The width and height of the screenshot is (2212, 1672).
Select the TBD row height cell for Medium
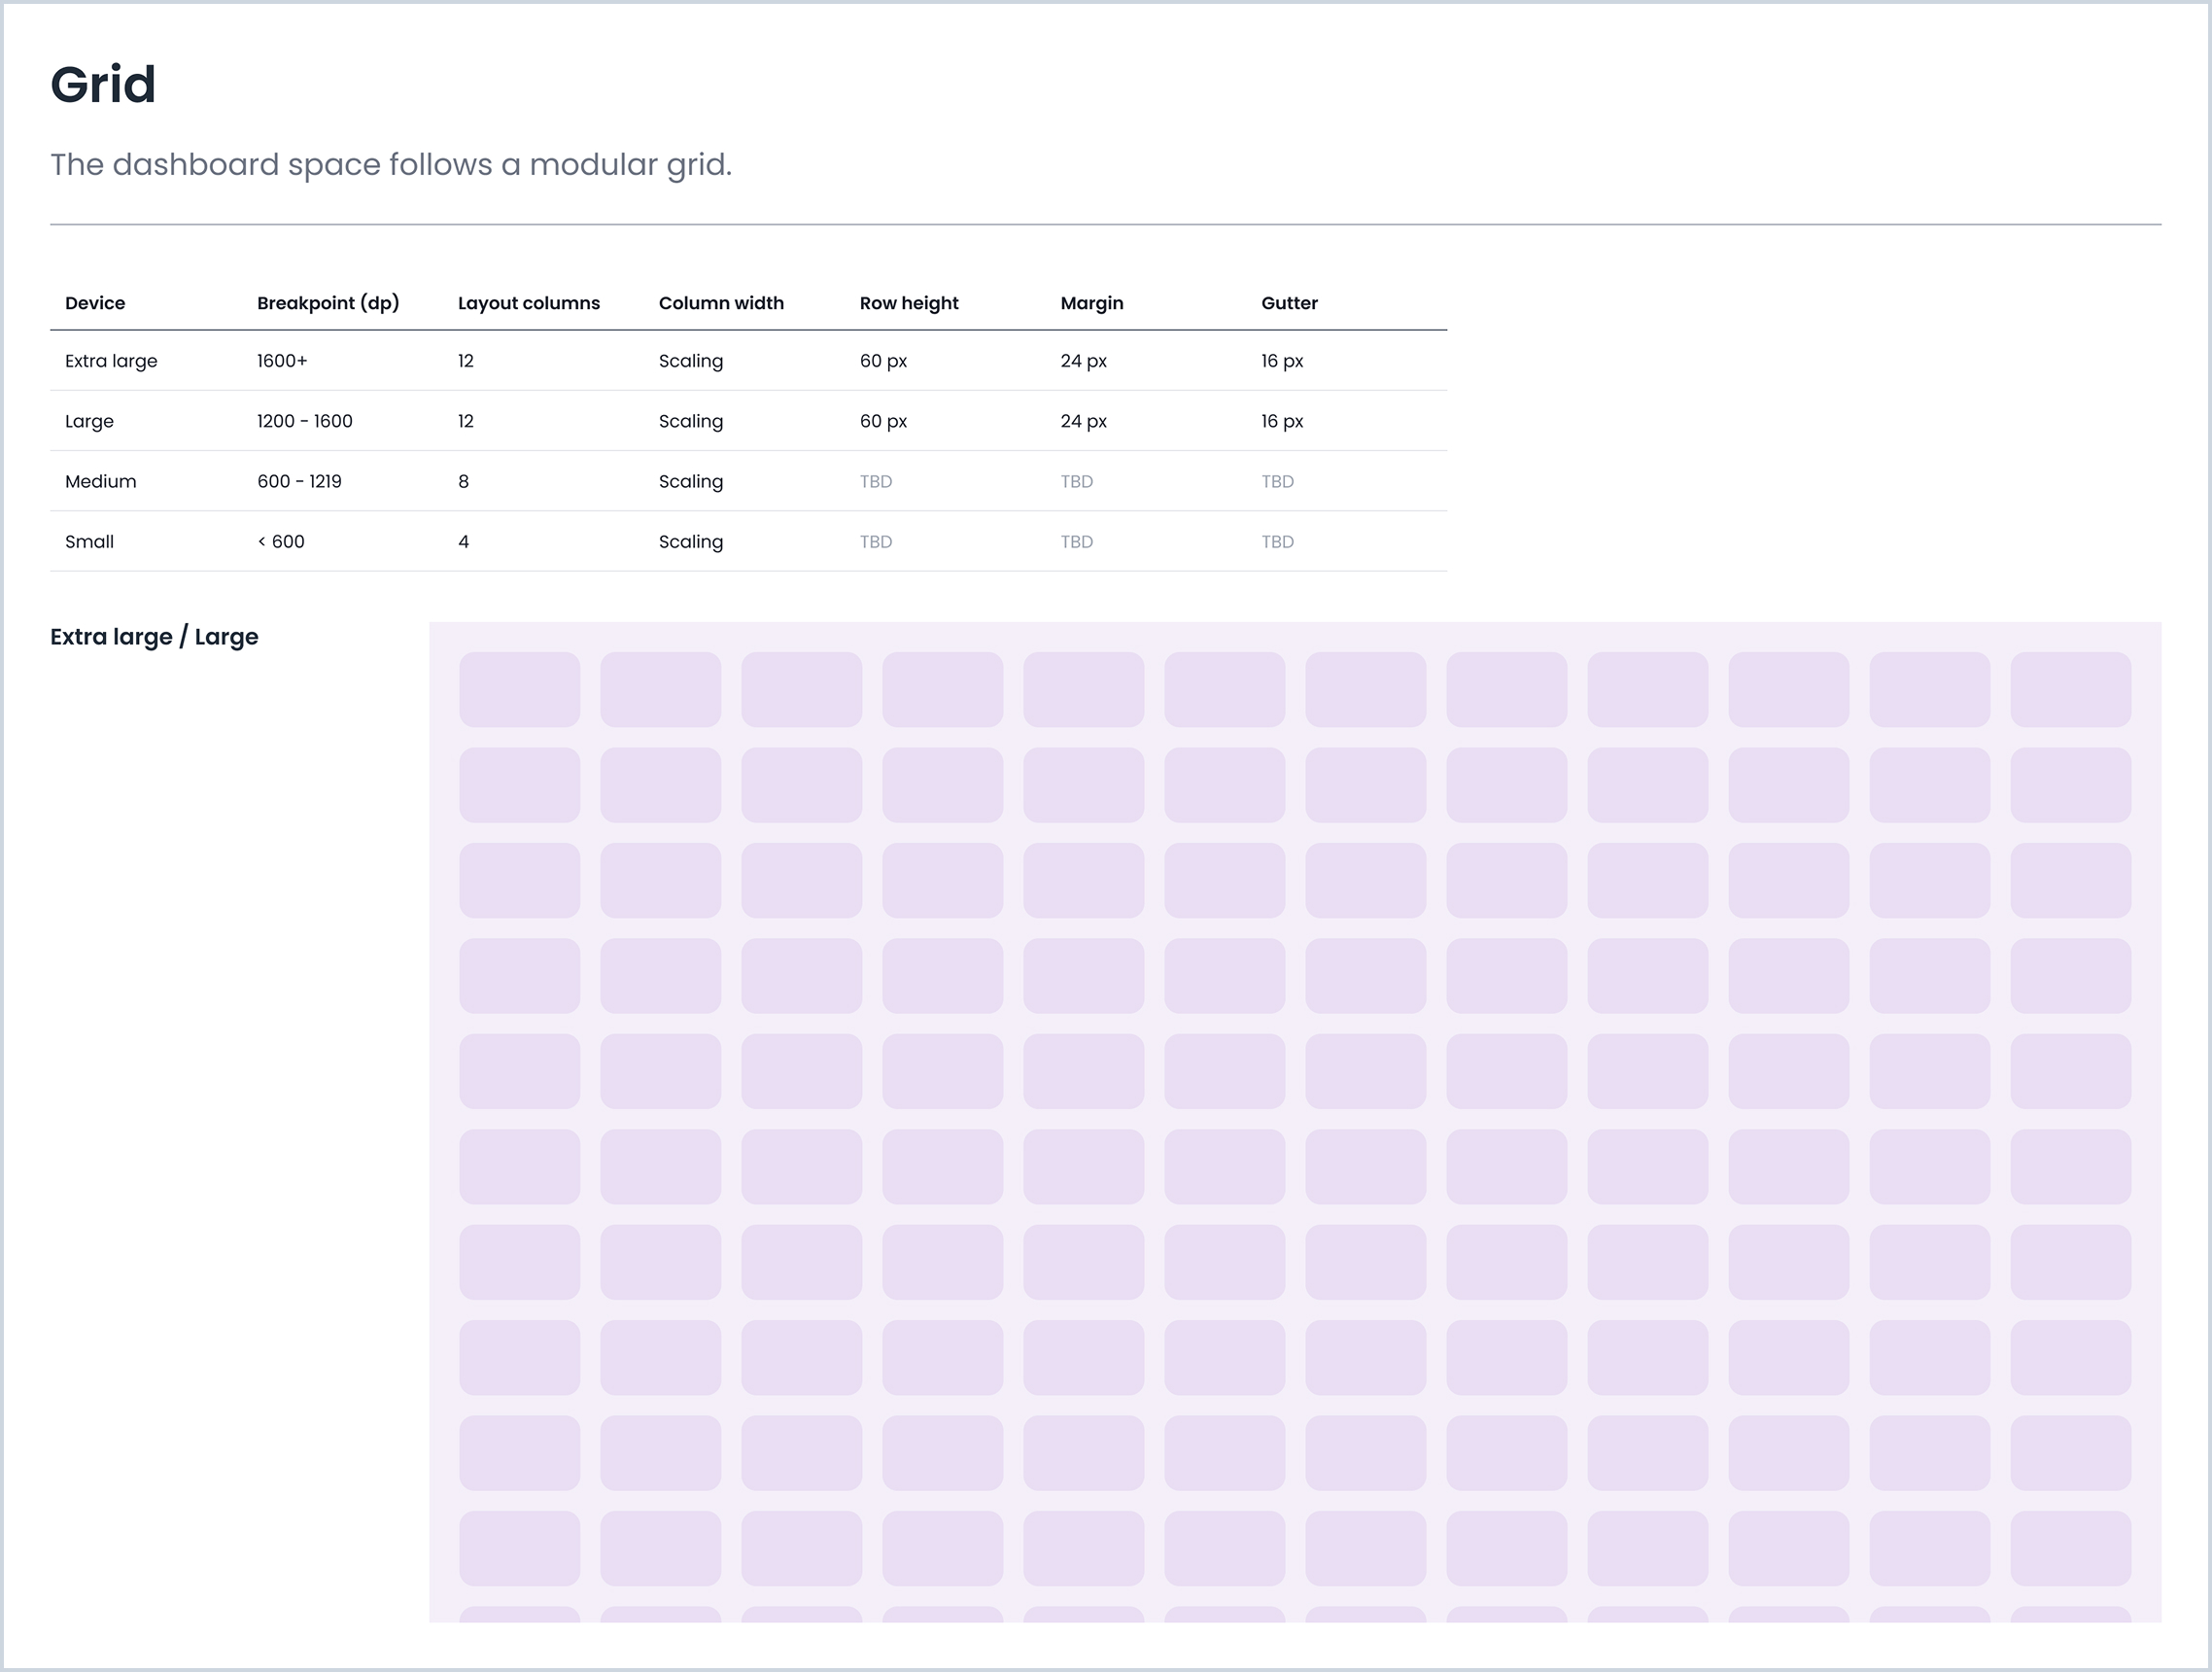pos(875,481)
